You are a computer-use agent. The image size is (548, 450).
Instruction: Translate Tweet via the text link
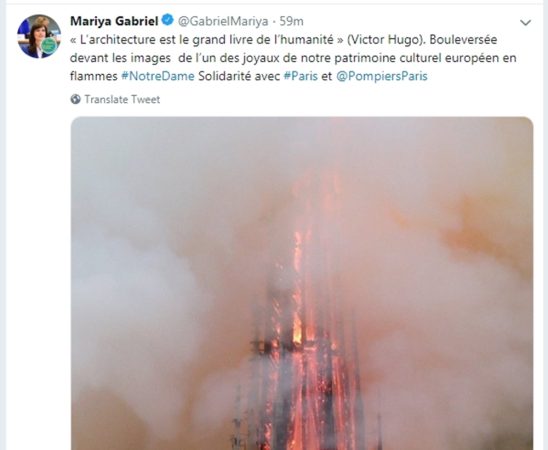click(x=122, y=99)
